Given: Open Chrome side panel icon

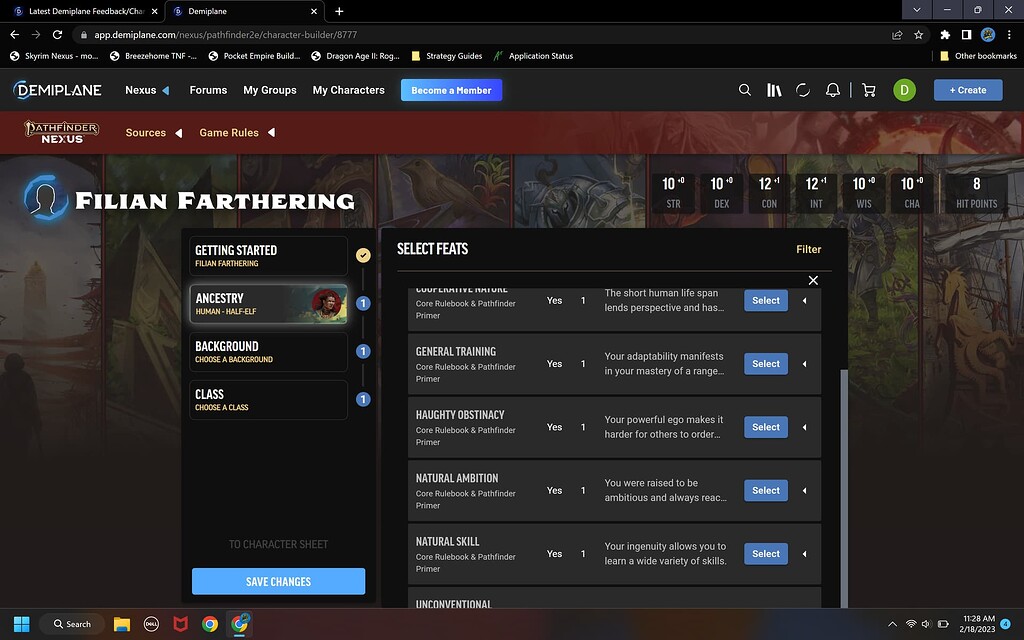Looking at the screenshot, I should pyautogui.click(x=967, y=35).
